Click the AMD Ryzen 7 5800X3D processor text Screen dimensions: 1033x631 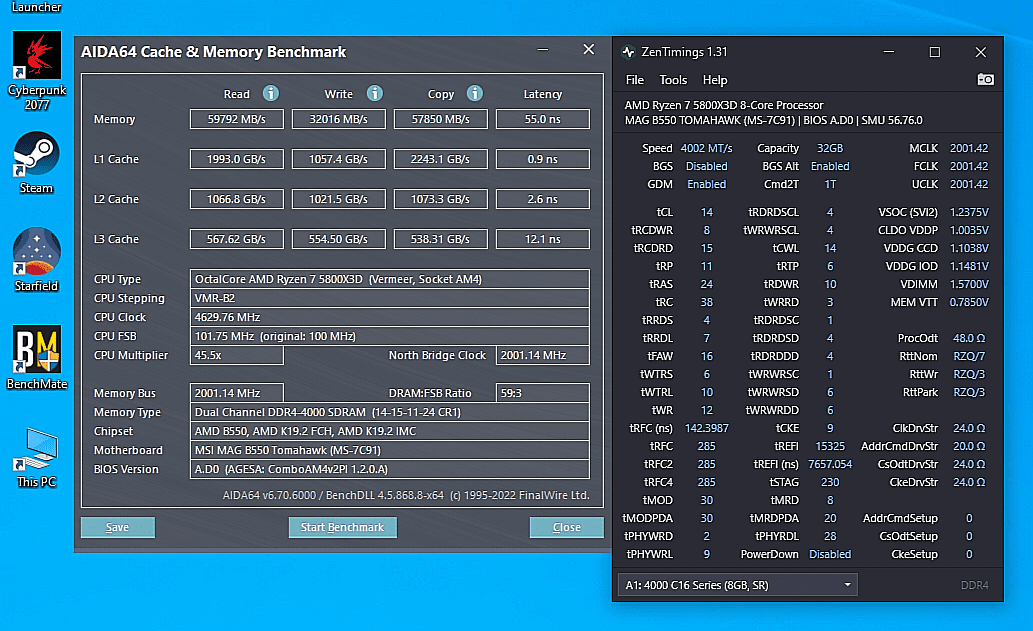click(x=723, y=105)
